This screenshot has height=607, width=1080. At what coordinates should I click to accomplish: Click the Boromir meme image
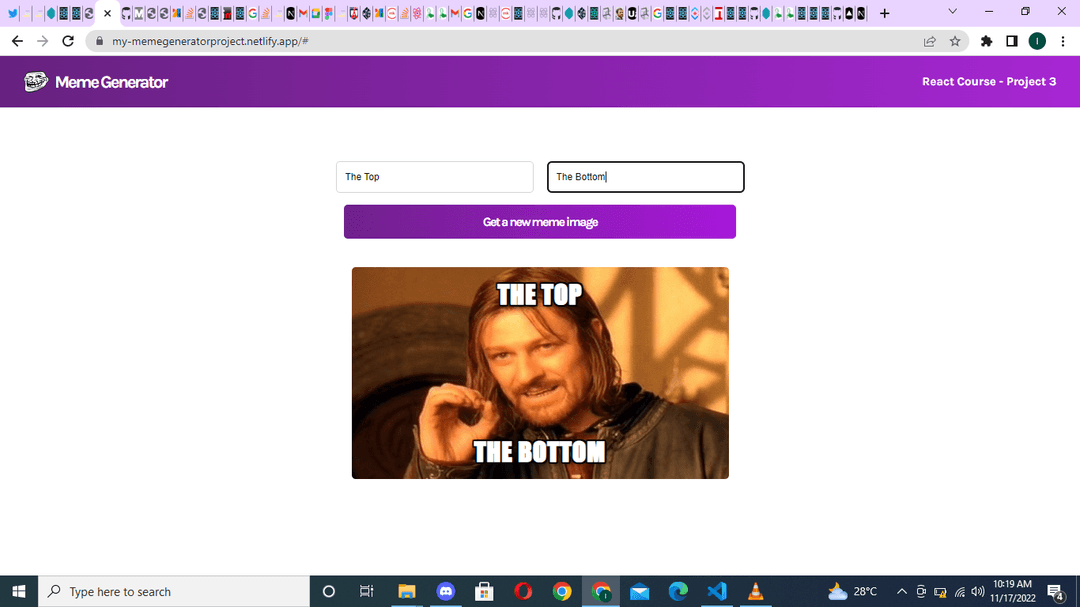(540, 373)
